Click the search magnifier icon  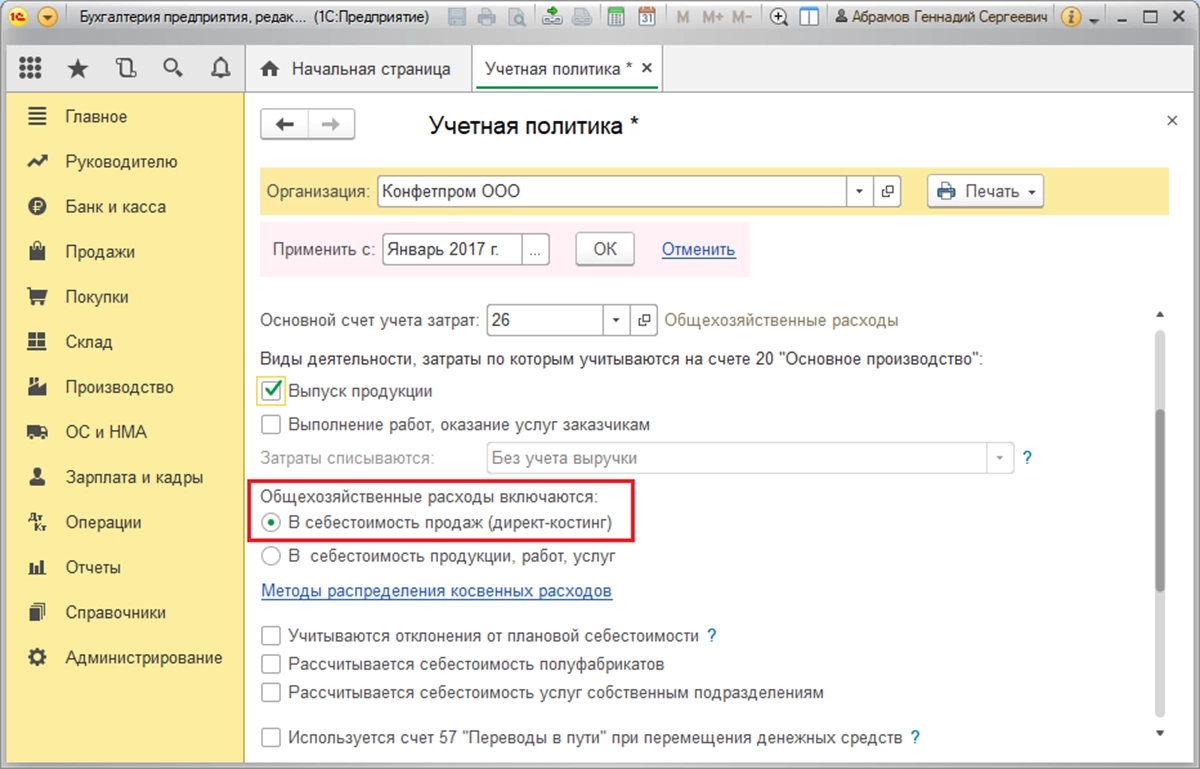point(173,68)
